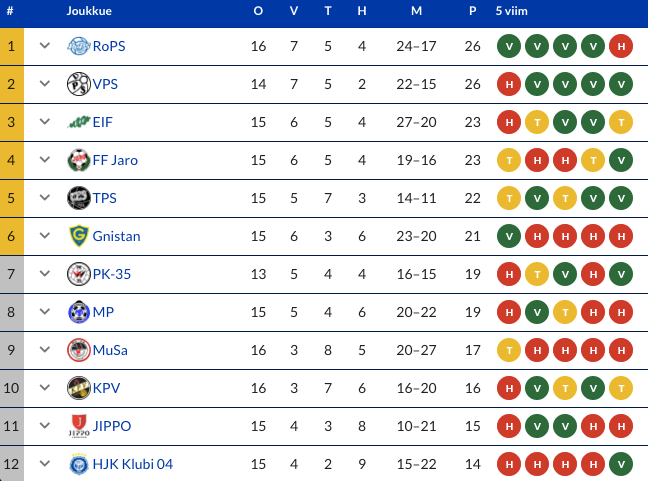This screenshot has height=481, width=648.
Task: Expand the RoPS row details
Action: (44, 46)
